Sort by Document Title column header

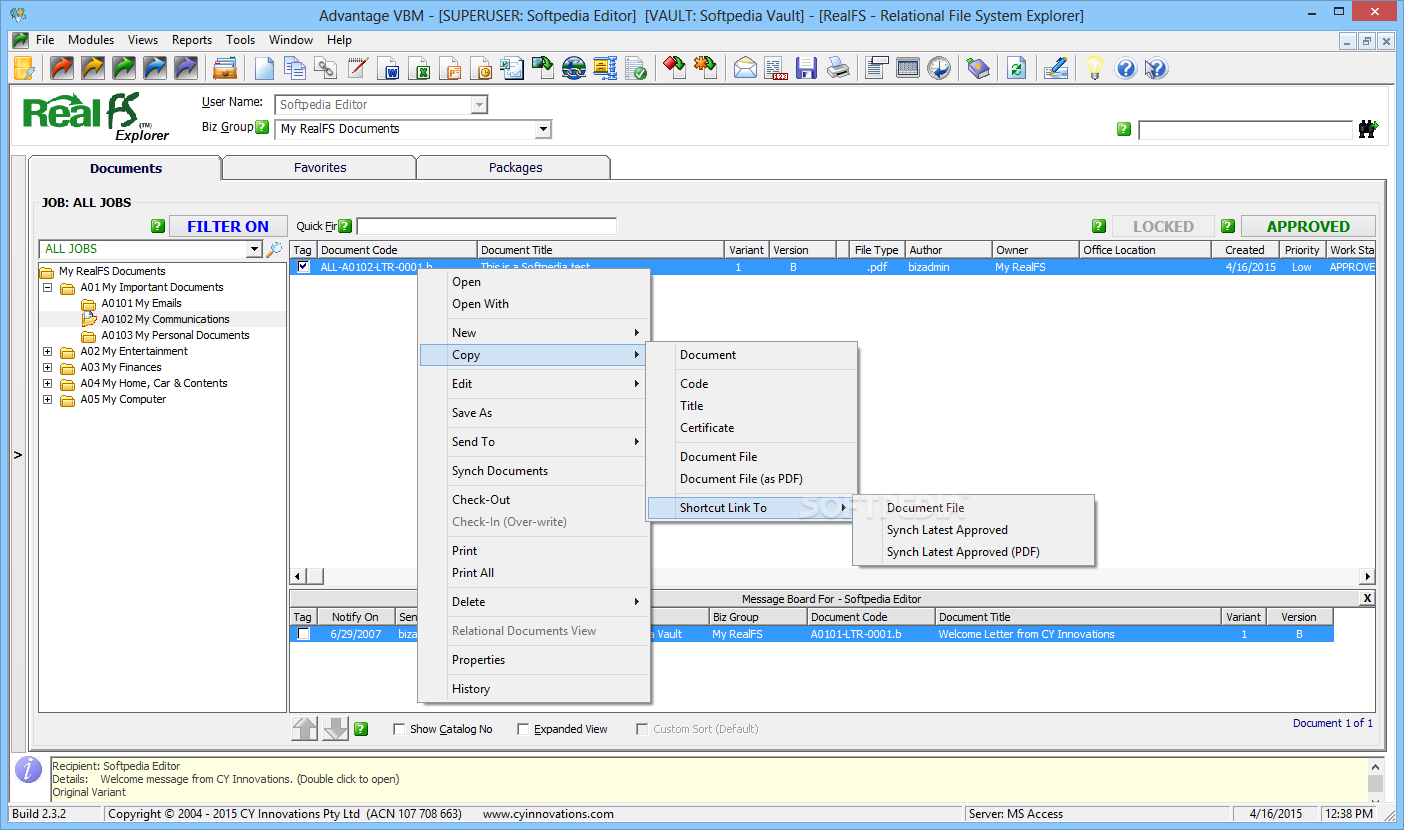[x=600, y=250]
